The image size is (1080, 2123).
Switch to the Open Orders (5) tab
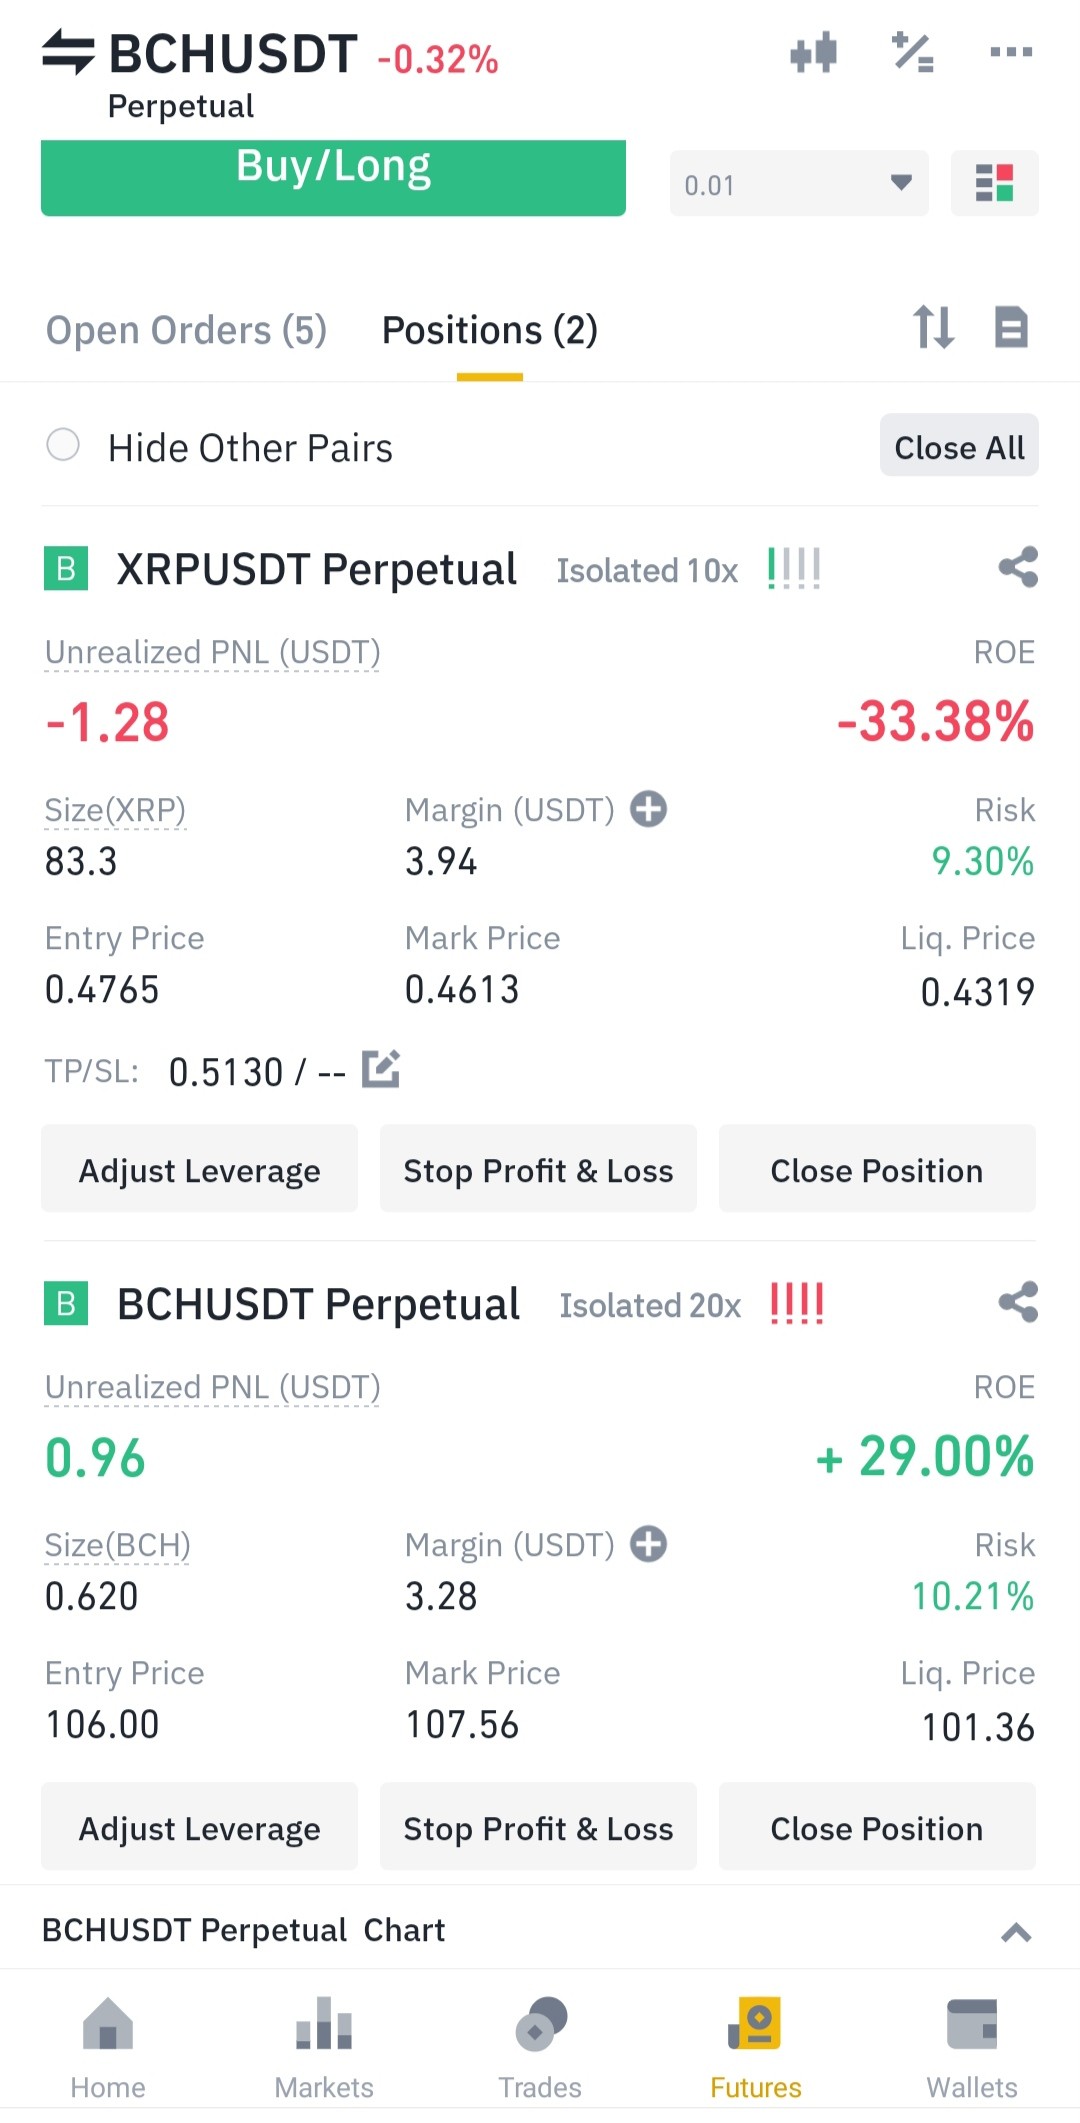tap(187, 330)
